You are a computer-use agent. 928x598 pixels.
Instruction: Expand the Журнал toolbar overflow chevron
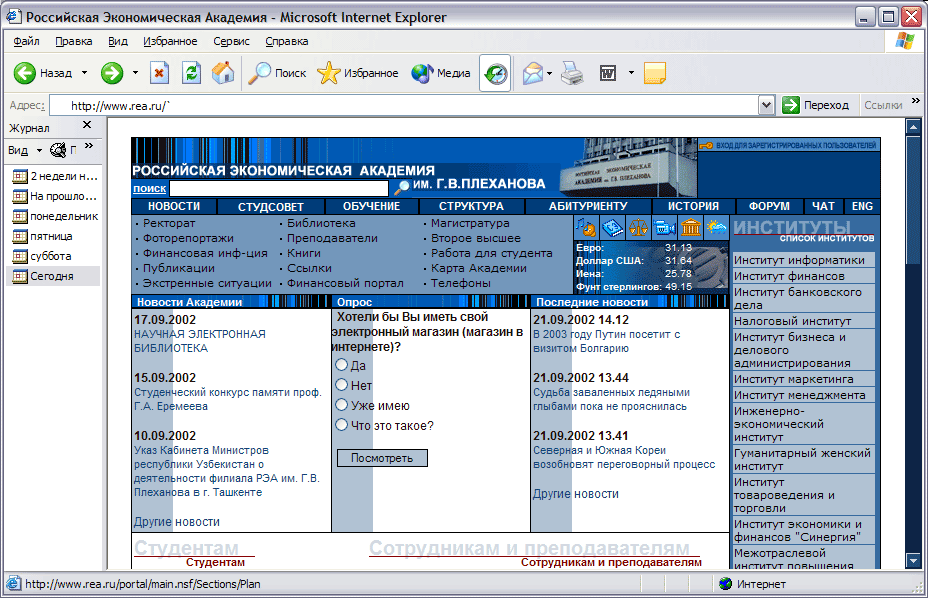point(89,146)
